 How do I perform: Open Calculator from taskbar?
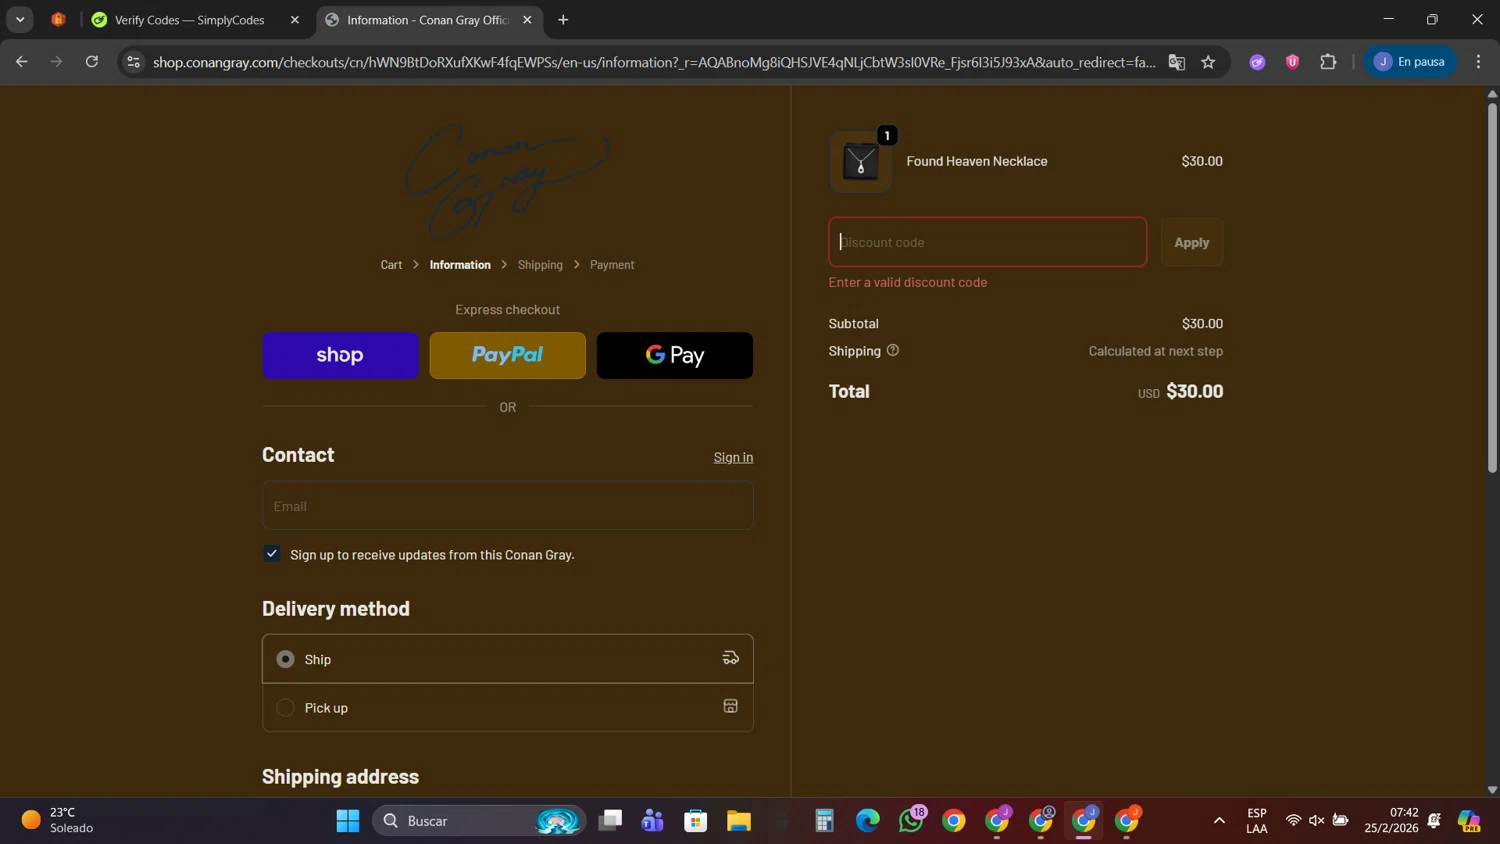(824, 821)
